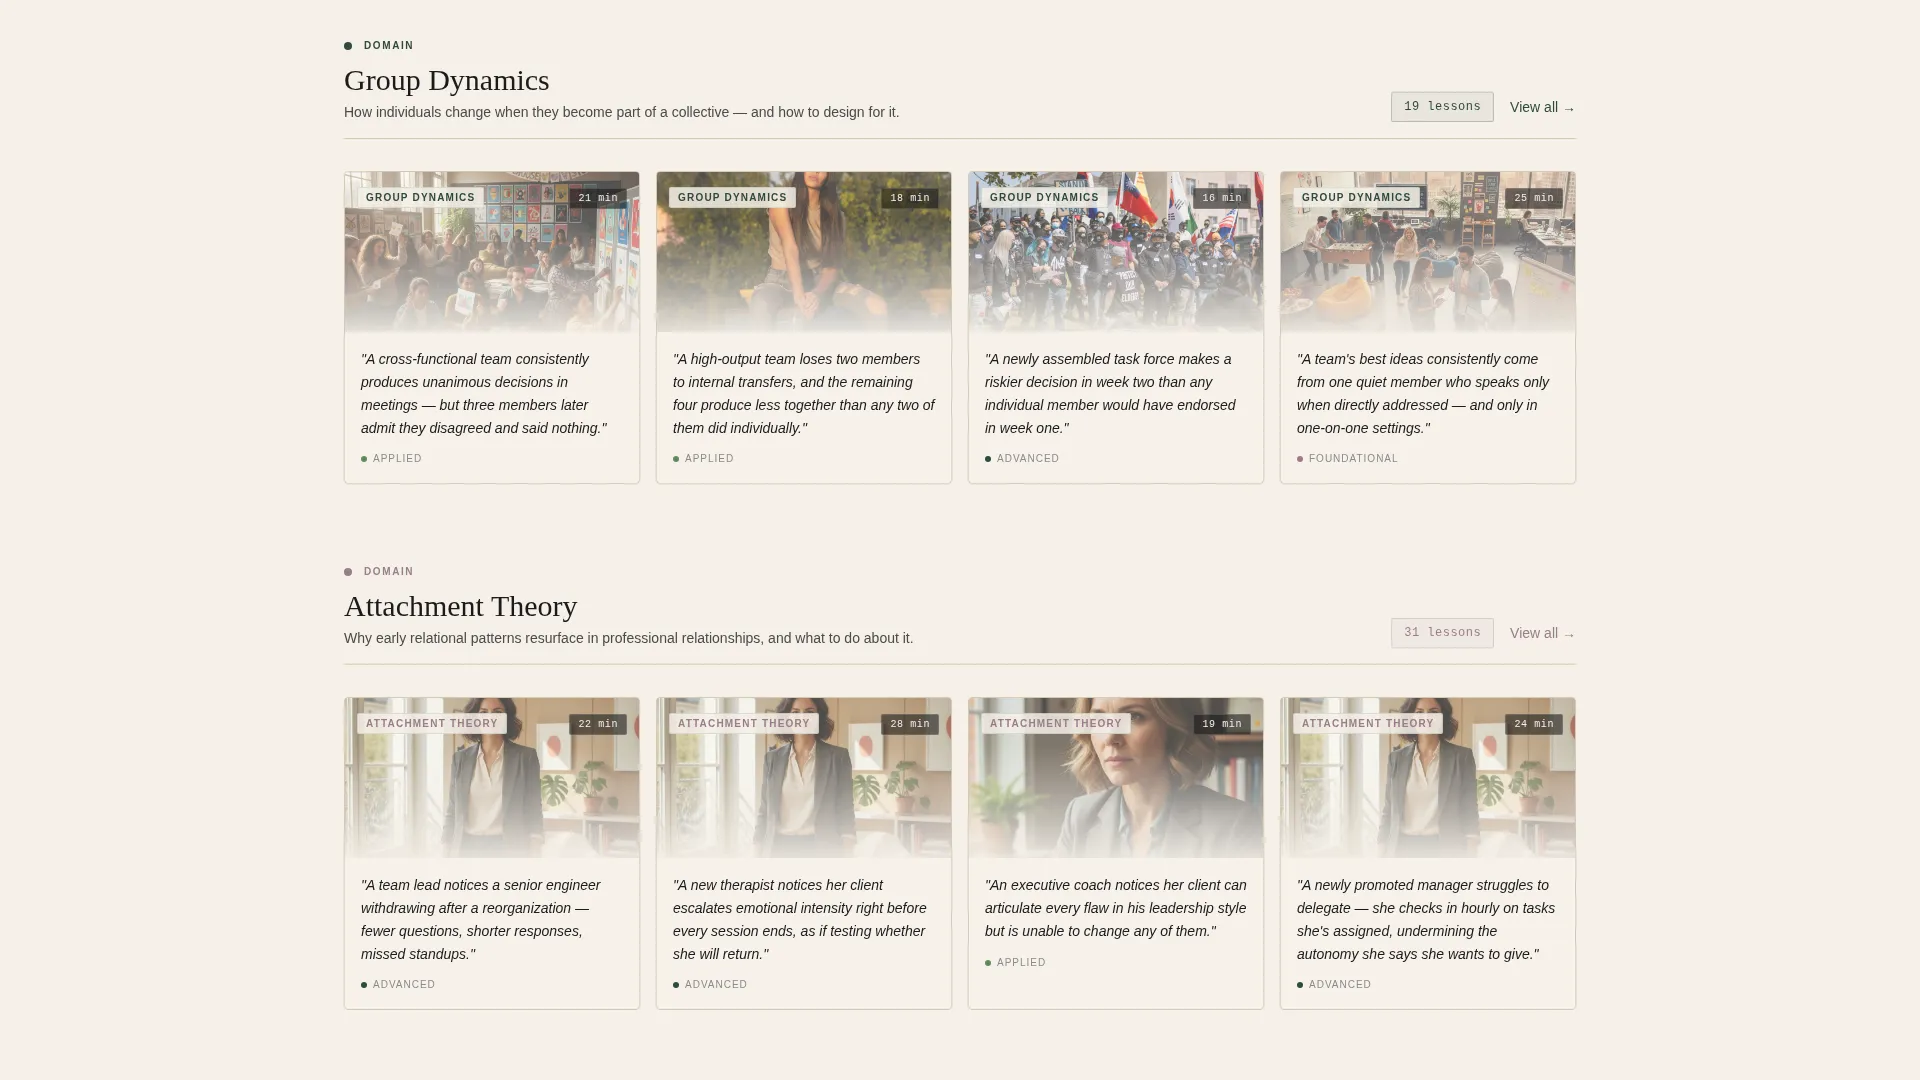Screen dimensions: 1920x1080
Task: Select the new therapist client escalates lesson
Action: [800, 920]
